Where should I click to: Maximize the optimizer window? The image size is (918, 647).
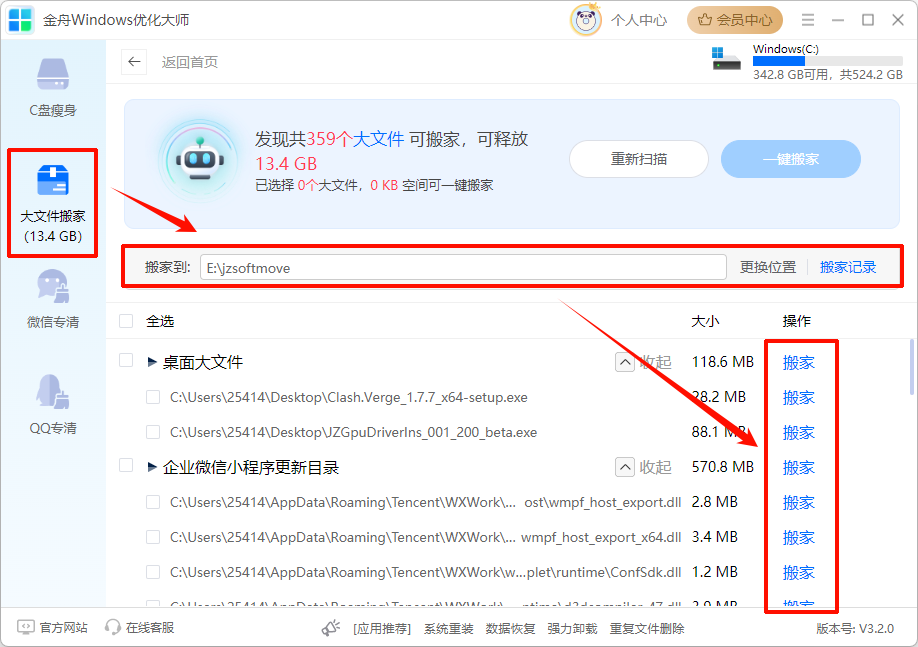[x=868, y=20]
